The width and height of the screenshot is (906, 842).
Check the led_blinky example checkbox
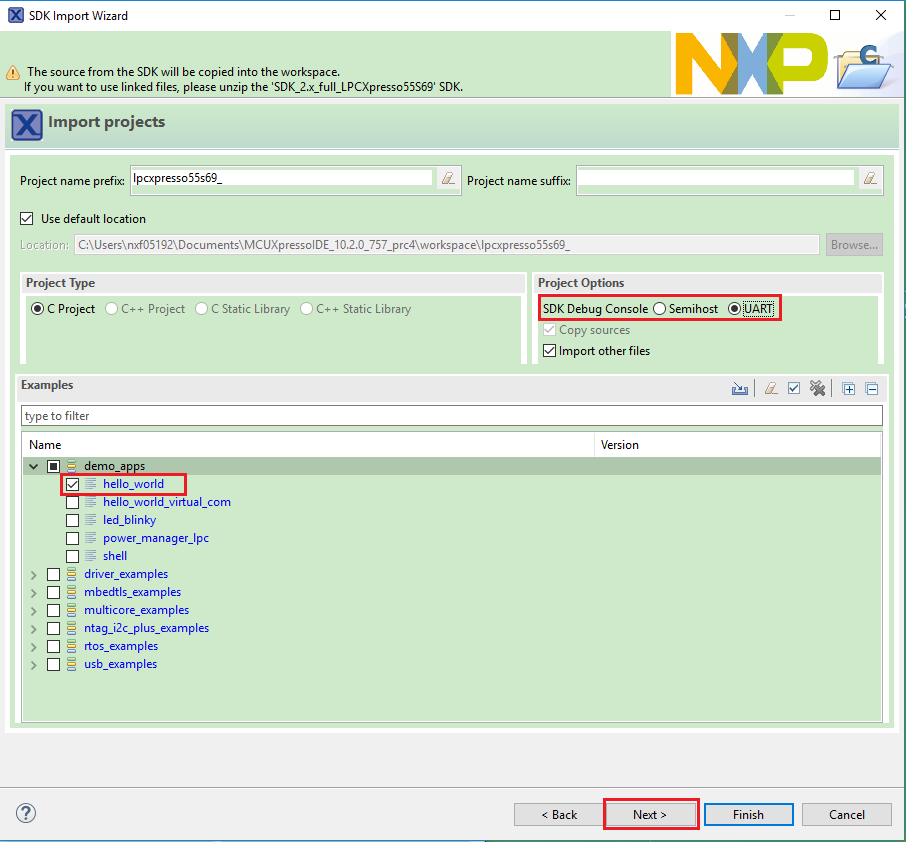[72, 520]
